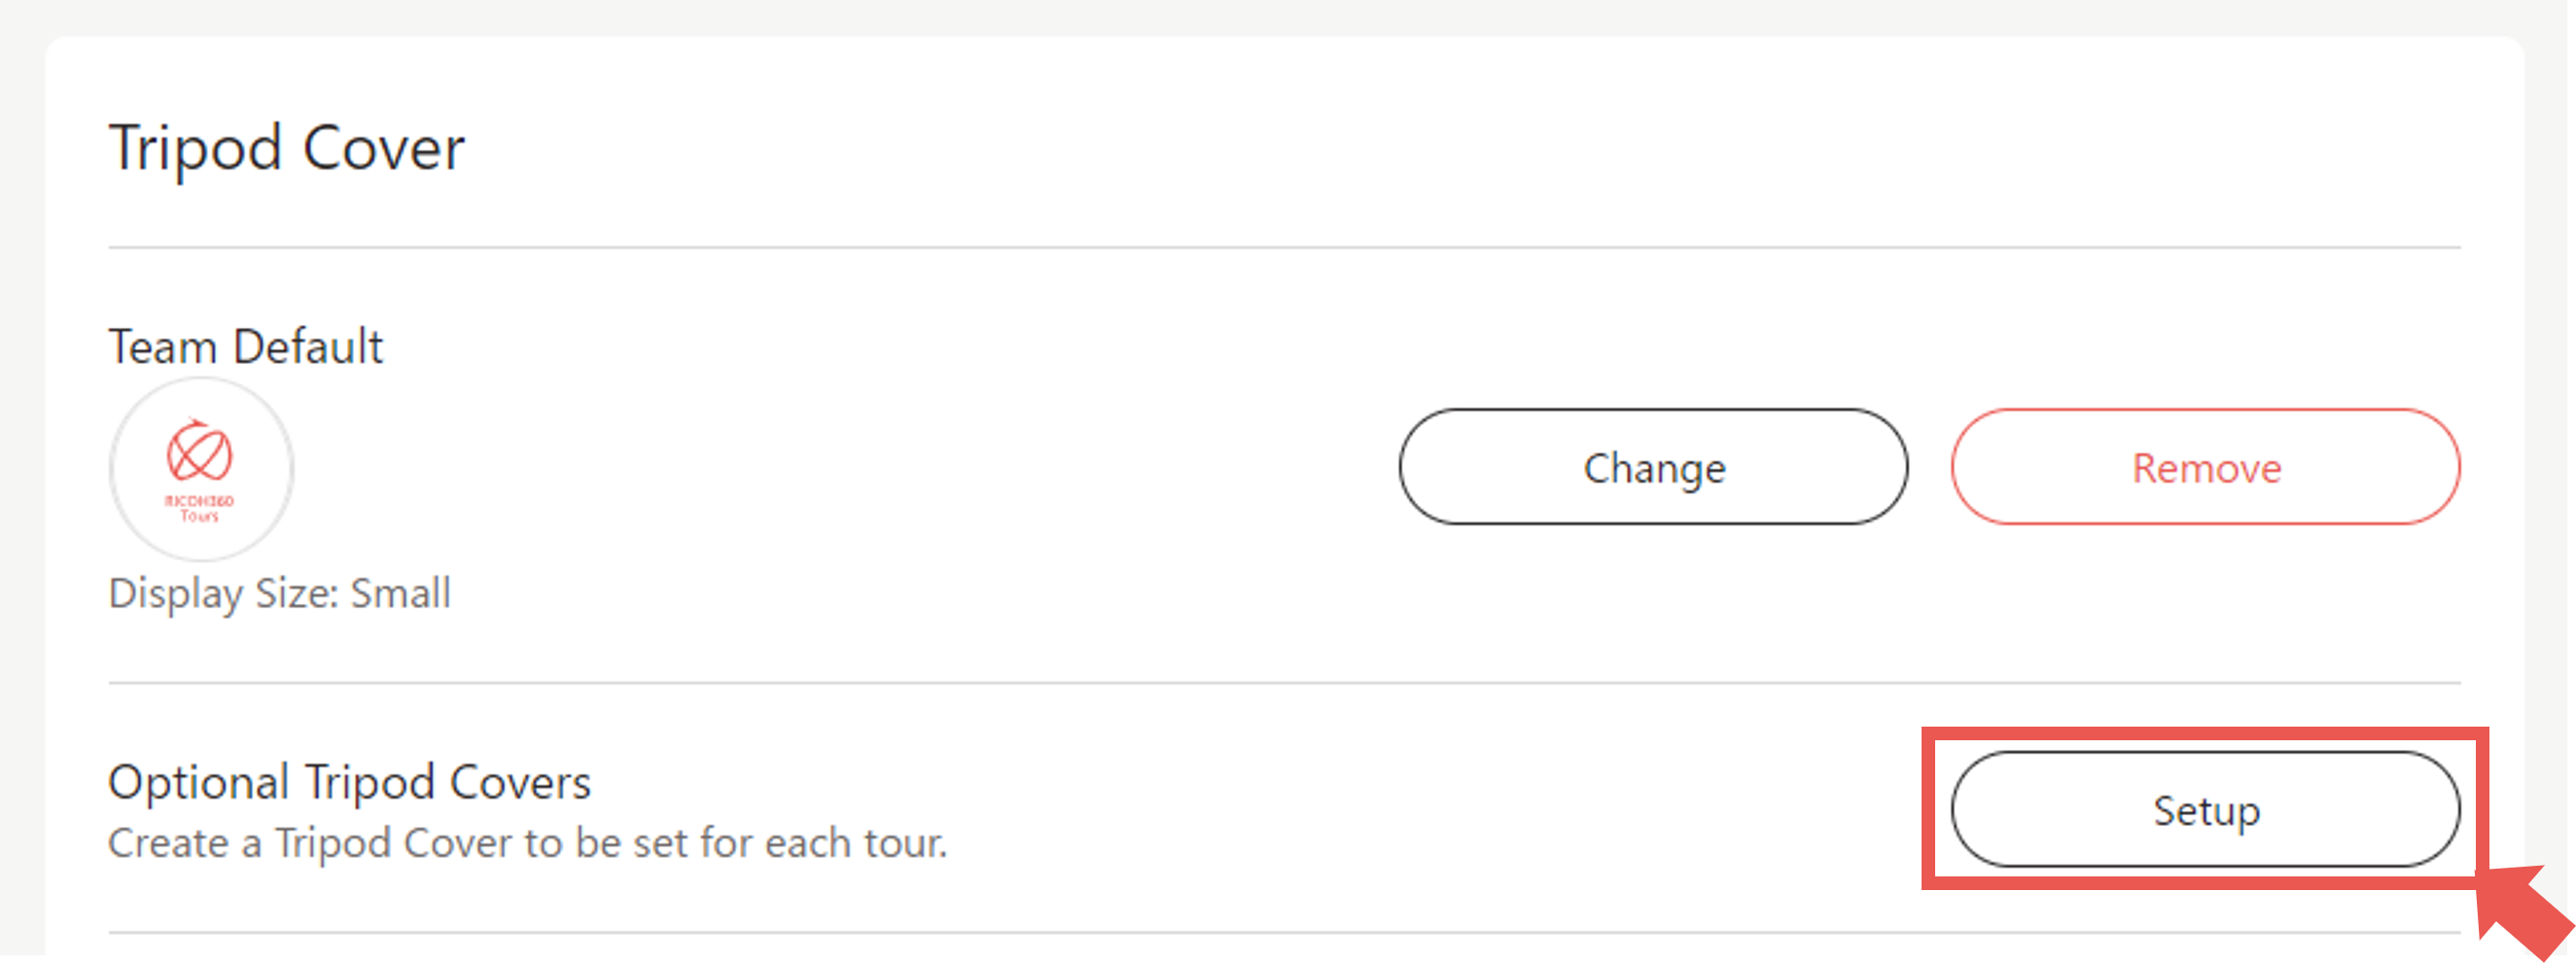This screenshot has height=963, width=2576.
Task: Click the Optional Tripod Covers heading
Action: (349, 782)
